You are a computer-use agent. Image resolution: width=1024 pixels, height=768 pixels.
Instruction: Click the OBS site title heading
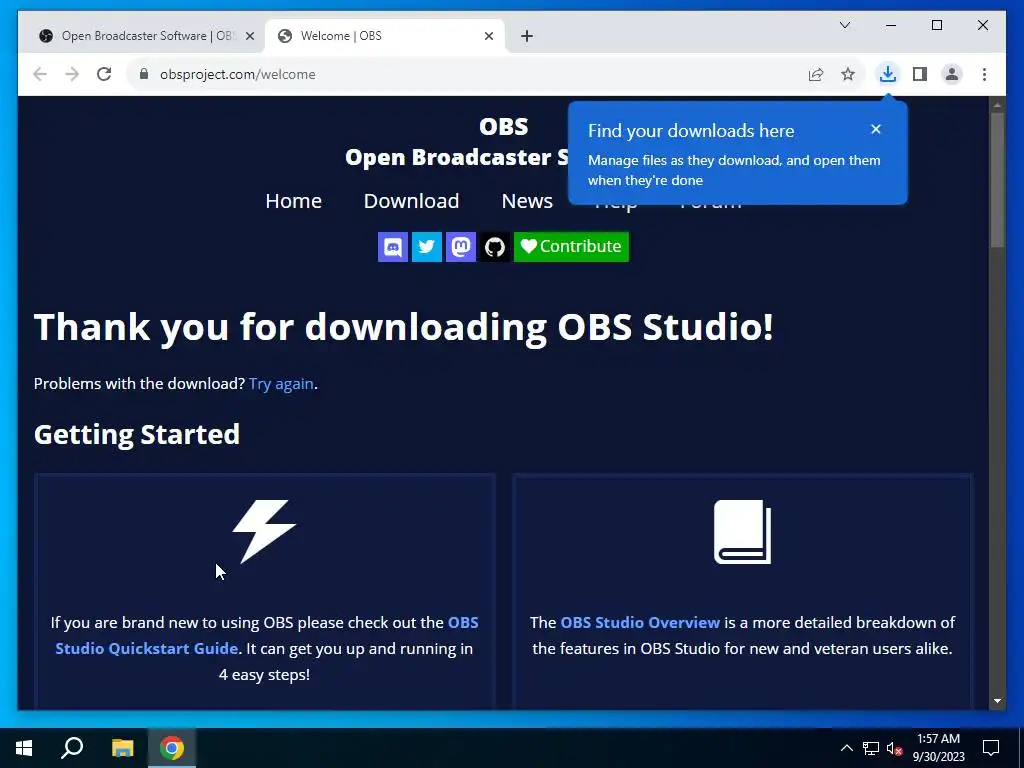[x=504, y=127]
